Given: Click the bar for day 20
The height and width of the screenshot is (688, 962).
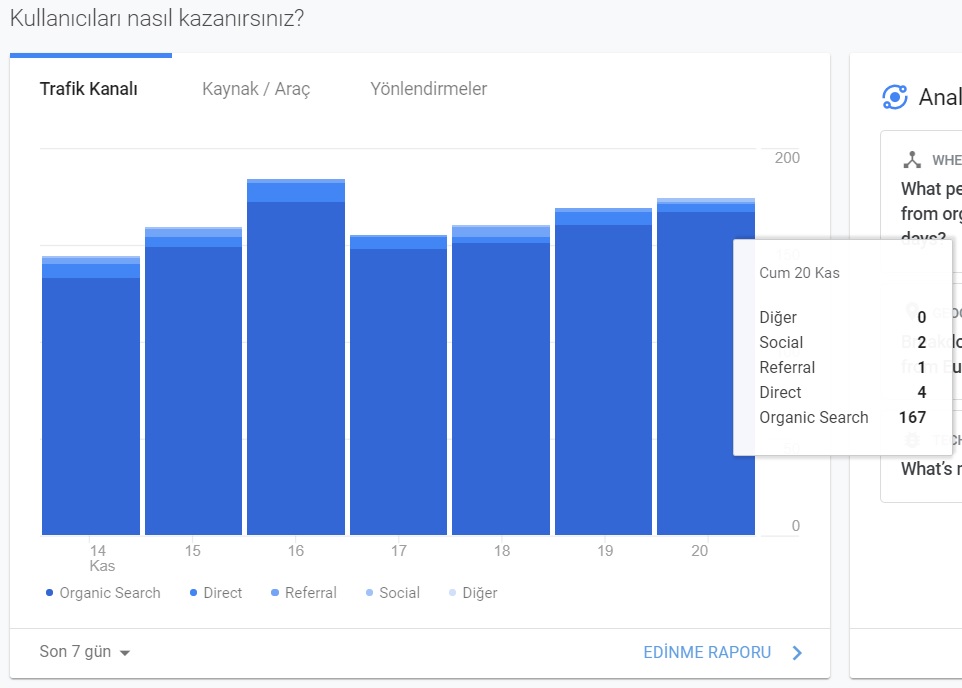Looking at the screenshot, I should pyautogui.click(x=706, y=366).
